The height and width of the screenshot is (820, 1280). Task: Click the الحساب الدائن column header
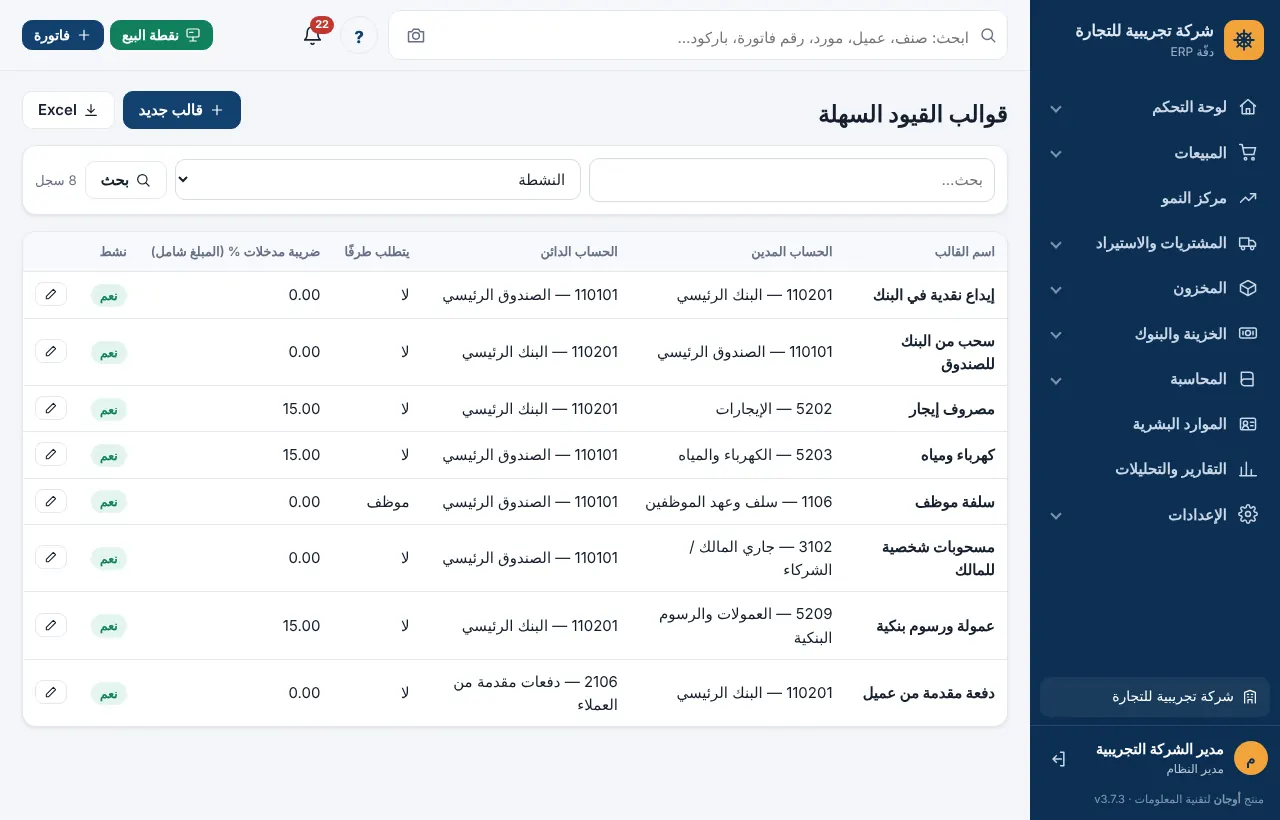579,251
